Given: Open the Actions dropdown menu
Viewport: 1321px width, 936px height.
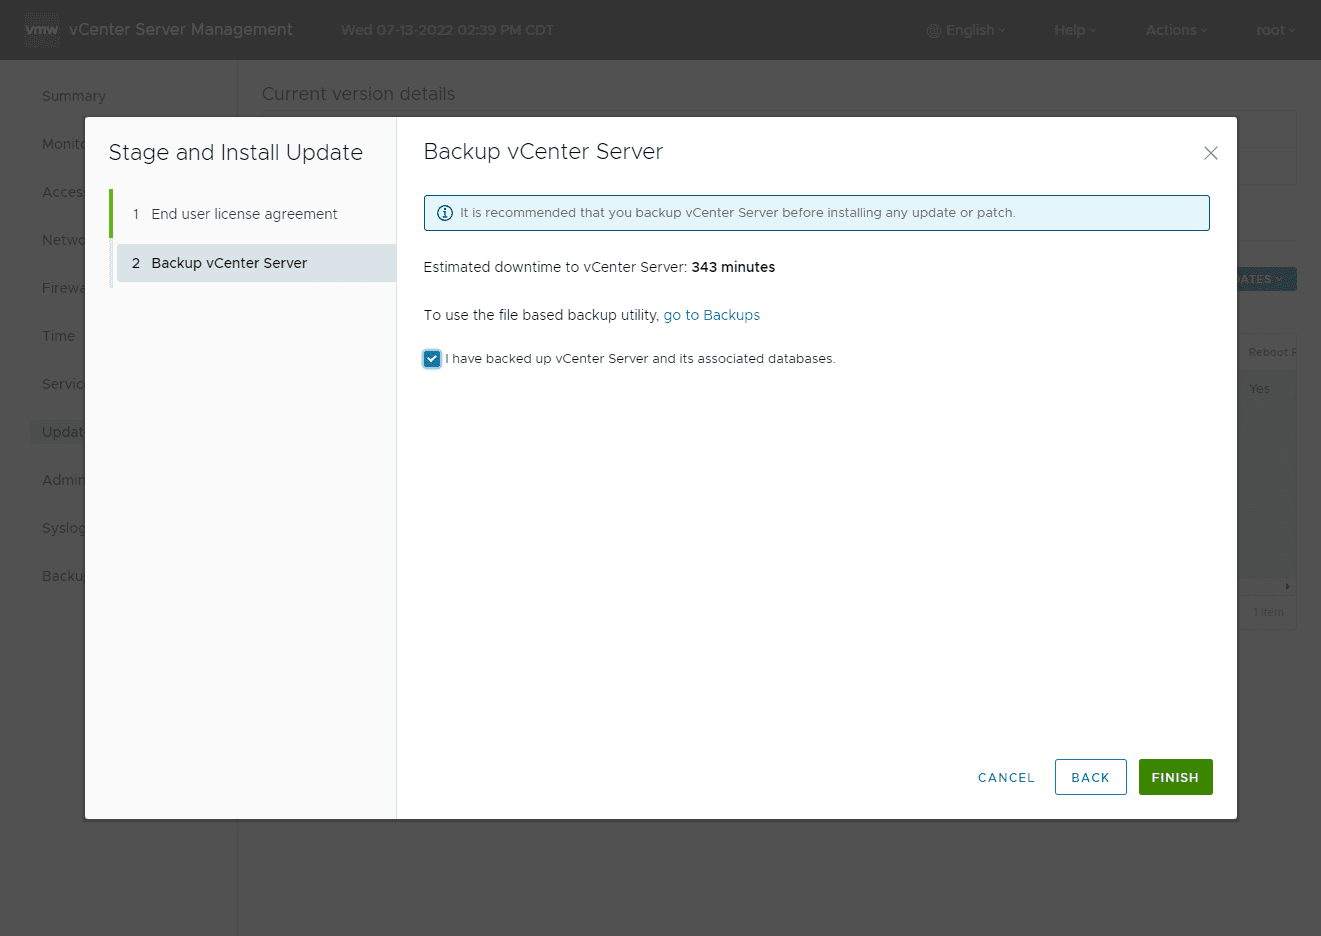Looking at the screenshot, I should (x=1176, y=30).
